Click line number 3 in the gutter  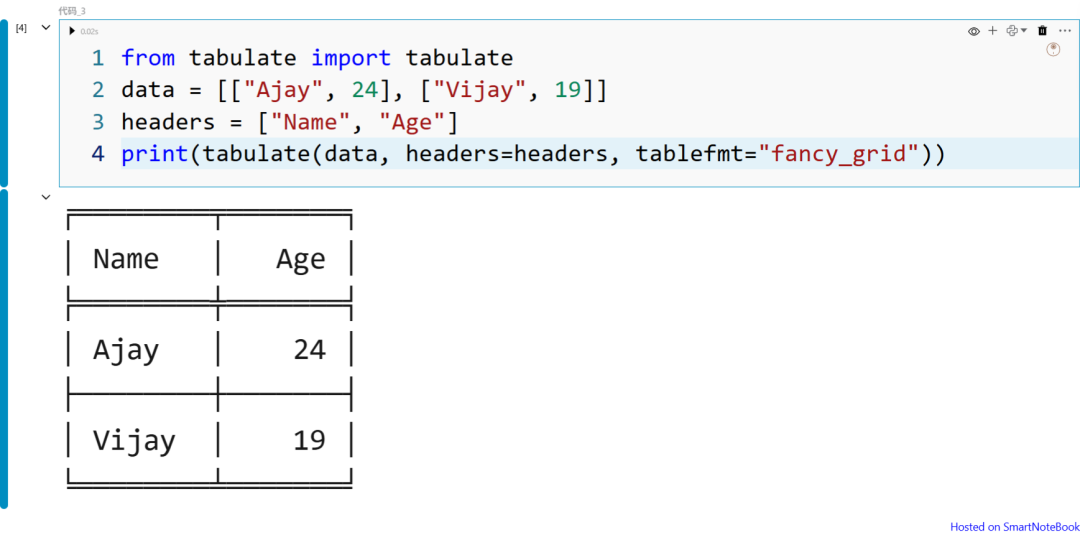pyautogui.click(x=97, y=122)
